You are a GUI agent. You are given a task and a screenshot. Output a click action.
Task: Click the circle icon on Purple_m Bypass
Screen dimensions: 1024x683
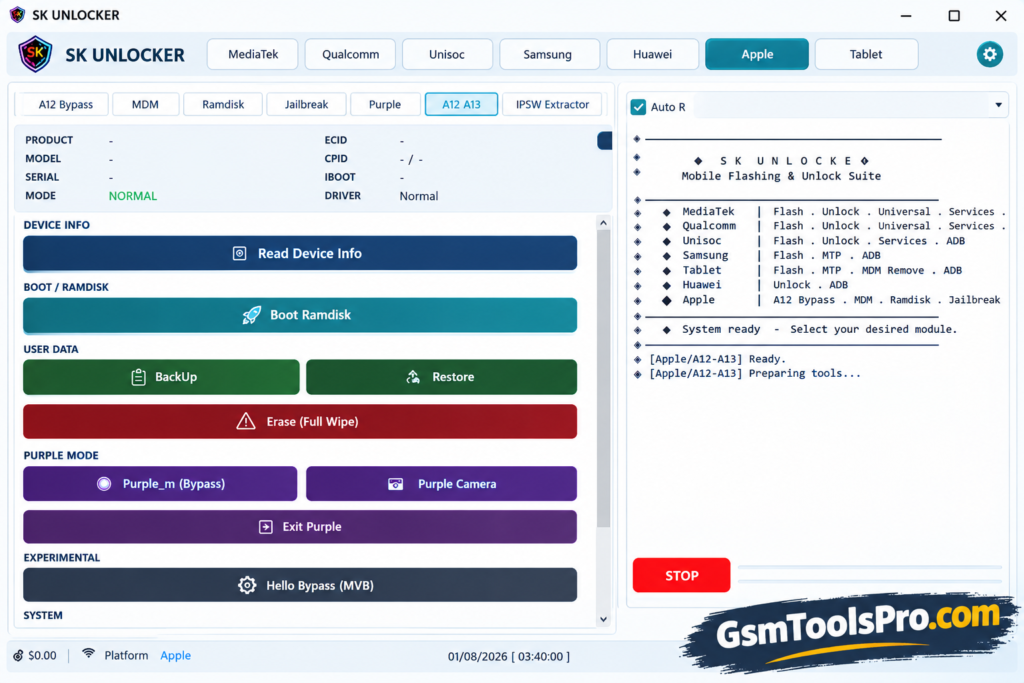[x=104, y=484]
